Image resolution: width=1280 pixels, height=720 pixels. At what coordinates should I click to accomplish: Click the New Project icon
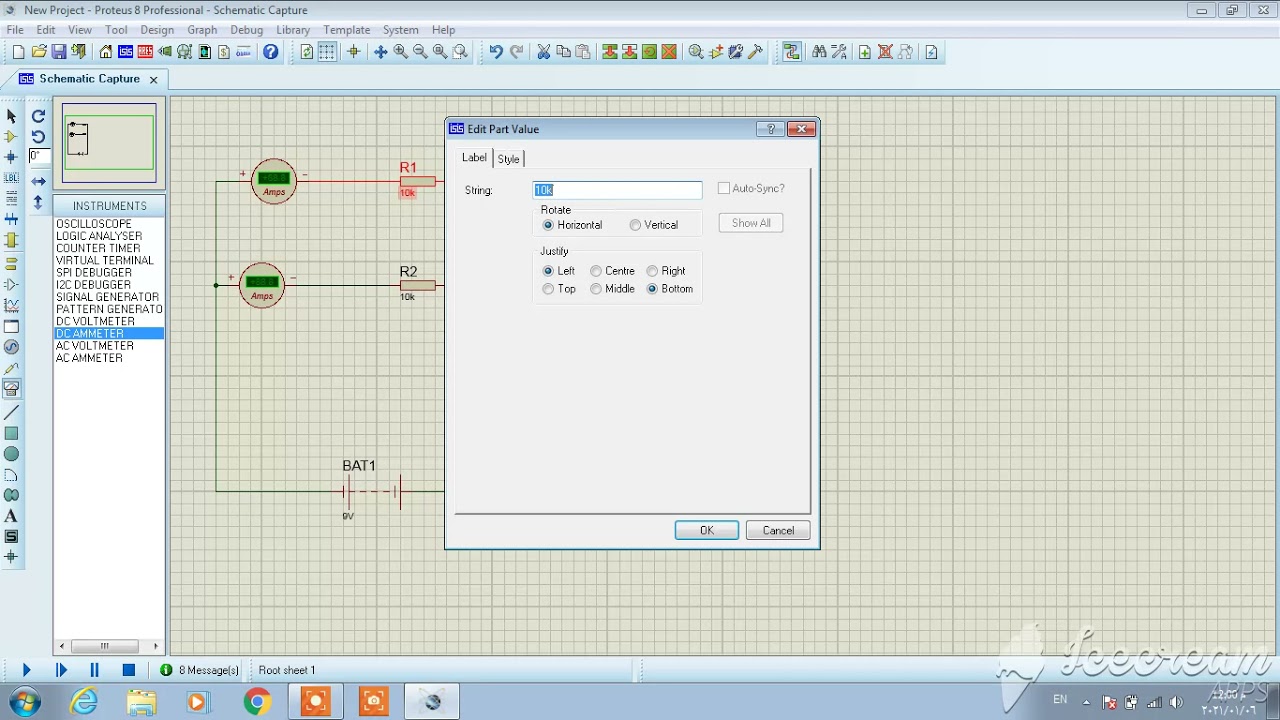tap(18, 52)
